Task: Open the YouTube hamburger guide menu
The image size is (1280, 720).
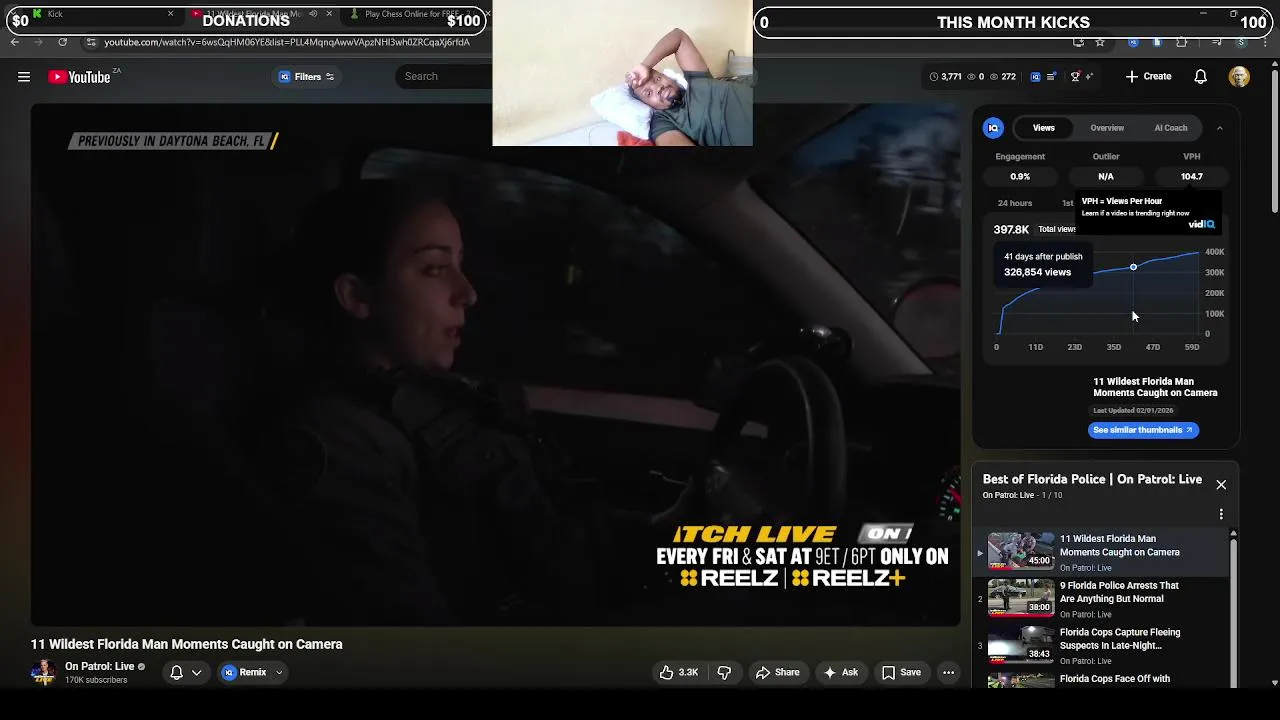Action: click(x=24, y=77)
